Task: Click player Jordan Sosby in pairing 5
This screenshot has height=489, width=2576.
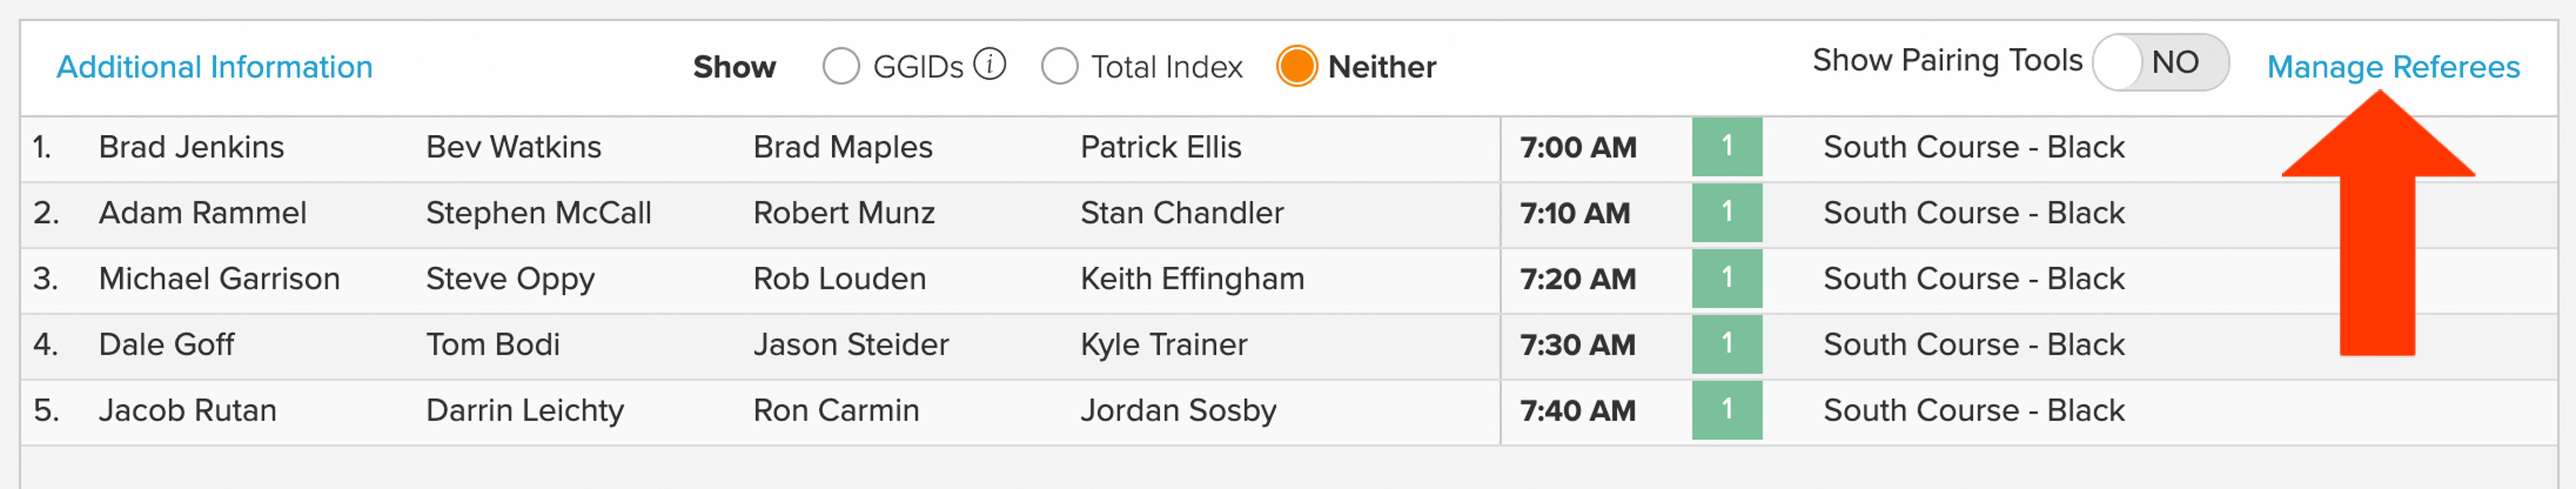Action: point(1178,411)
